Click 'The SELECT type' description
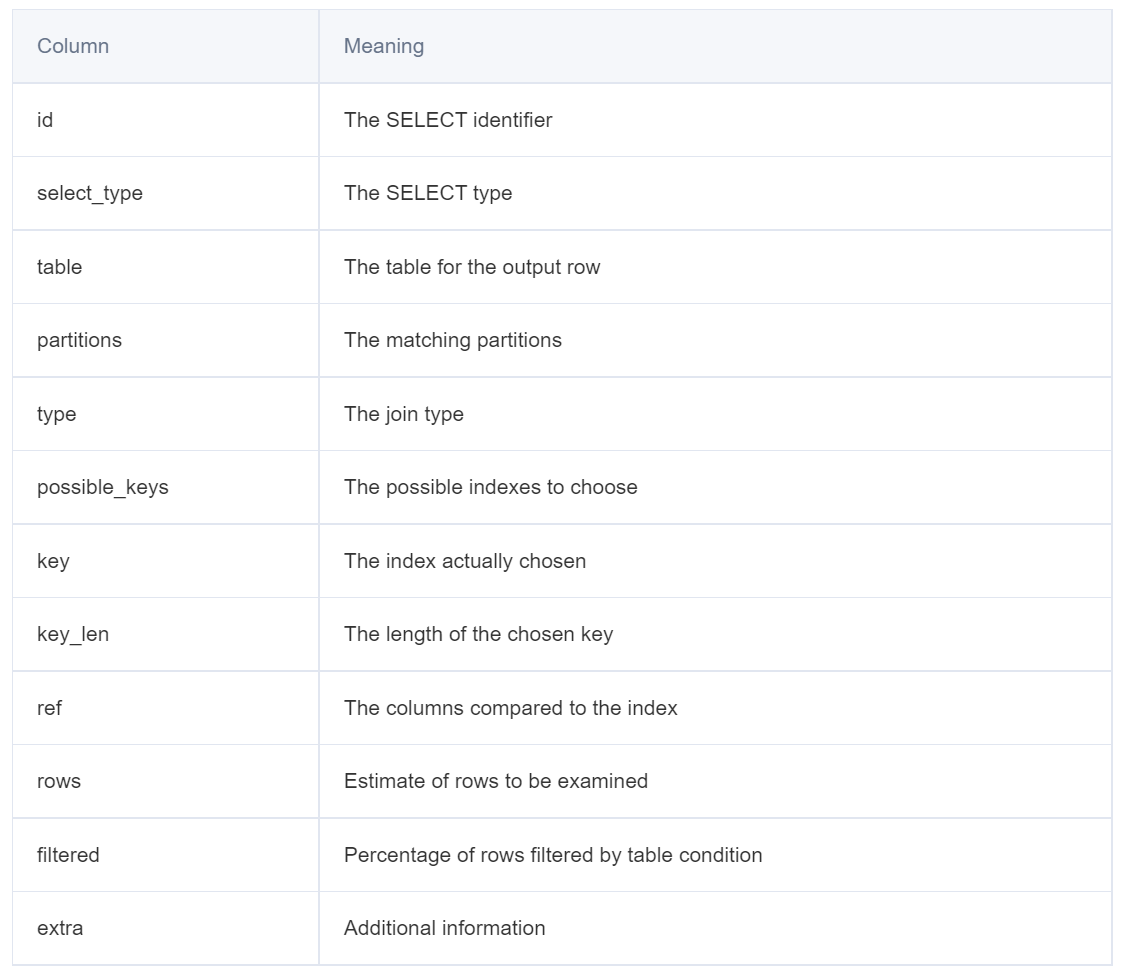1125x970 pixels. click(x=428, y=193)
